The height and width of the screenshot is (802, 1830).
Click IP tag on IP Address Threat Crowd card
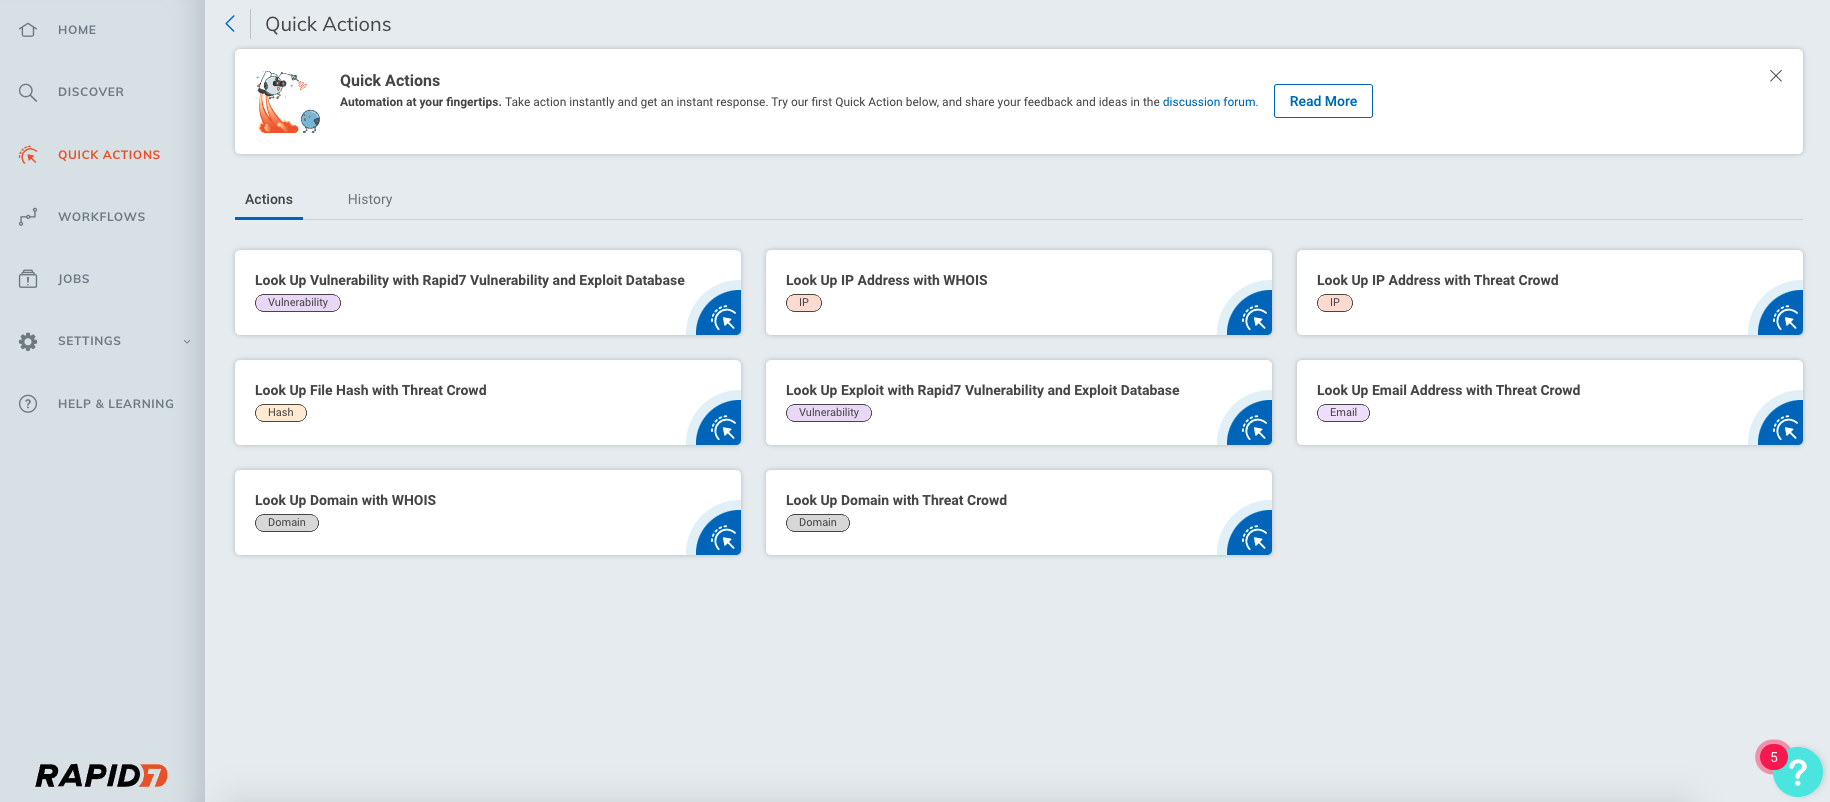point(1335,303)
